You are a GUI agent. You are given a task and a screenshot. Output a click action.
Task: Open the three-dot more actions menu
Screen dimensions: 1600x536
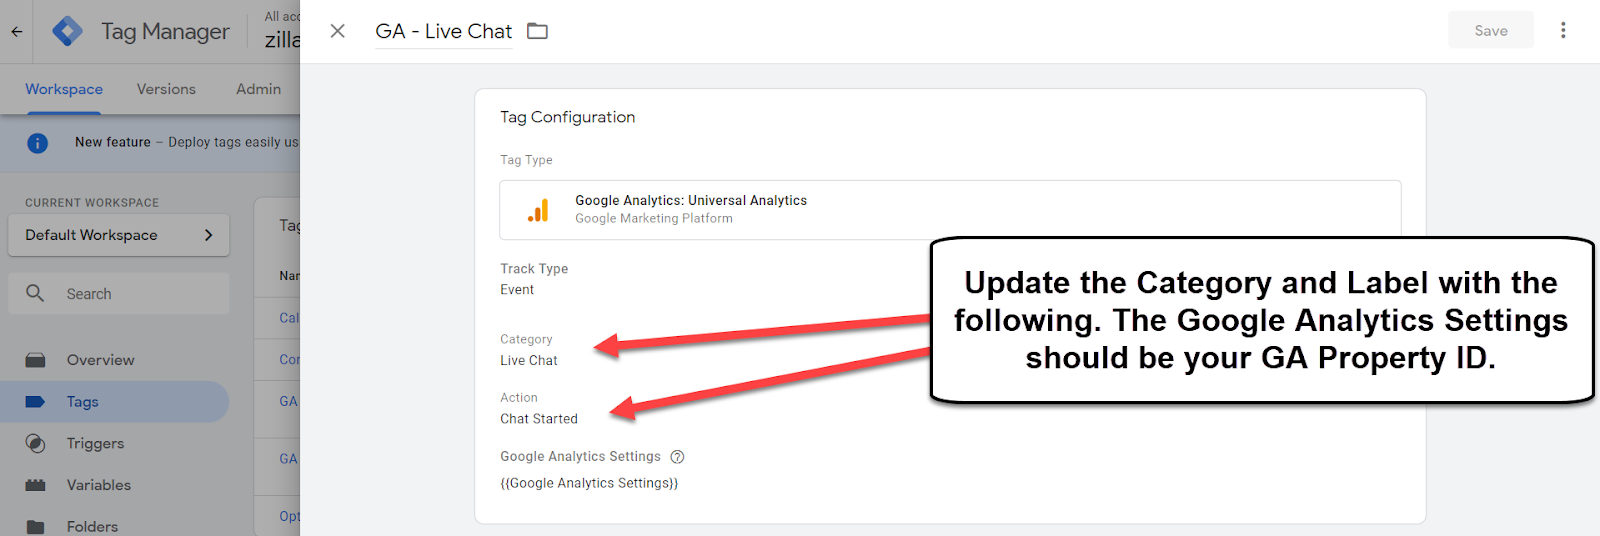click(x=1563, y=30)
